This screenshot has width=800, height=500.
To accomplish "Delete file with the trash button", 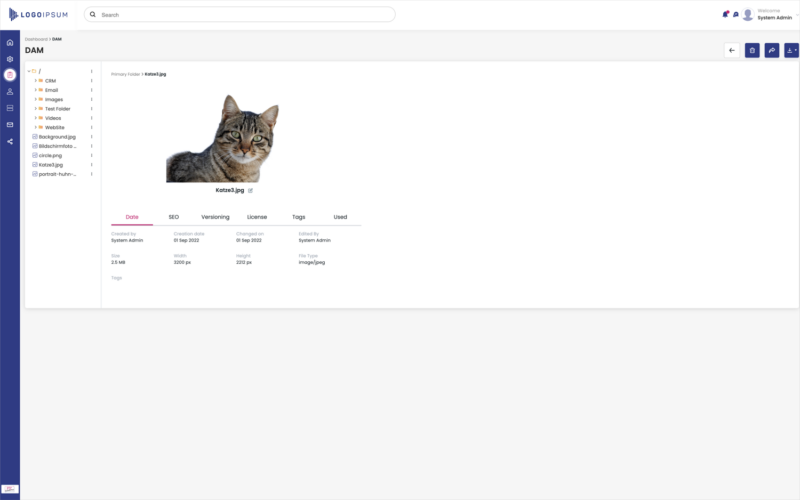I will tap(752, 50).
